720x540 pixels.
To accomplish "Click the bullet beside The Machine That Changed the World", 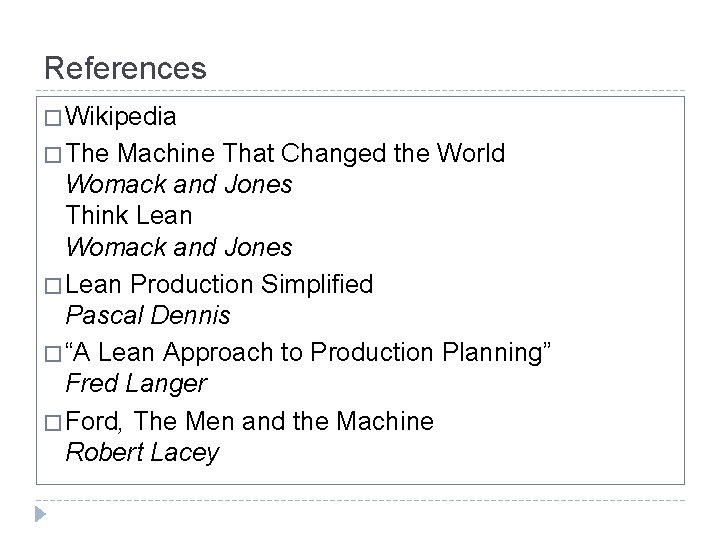I will tap(53, 155).
